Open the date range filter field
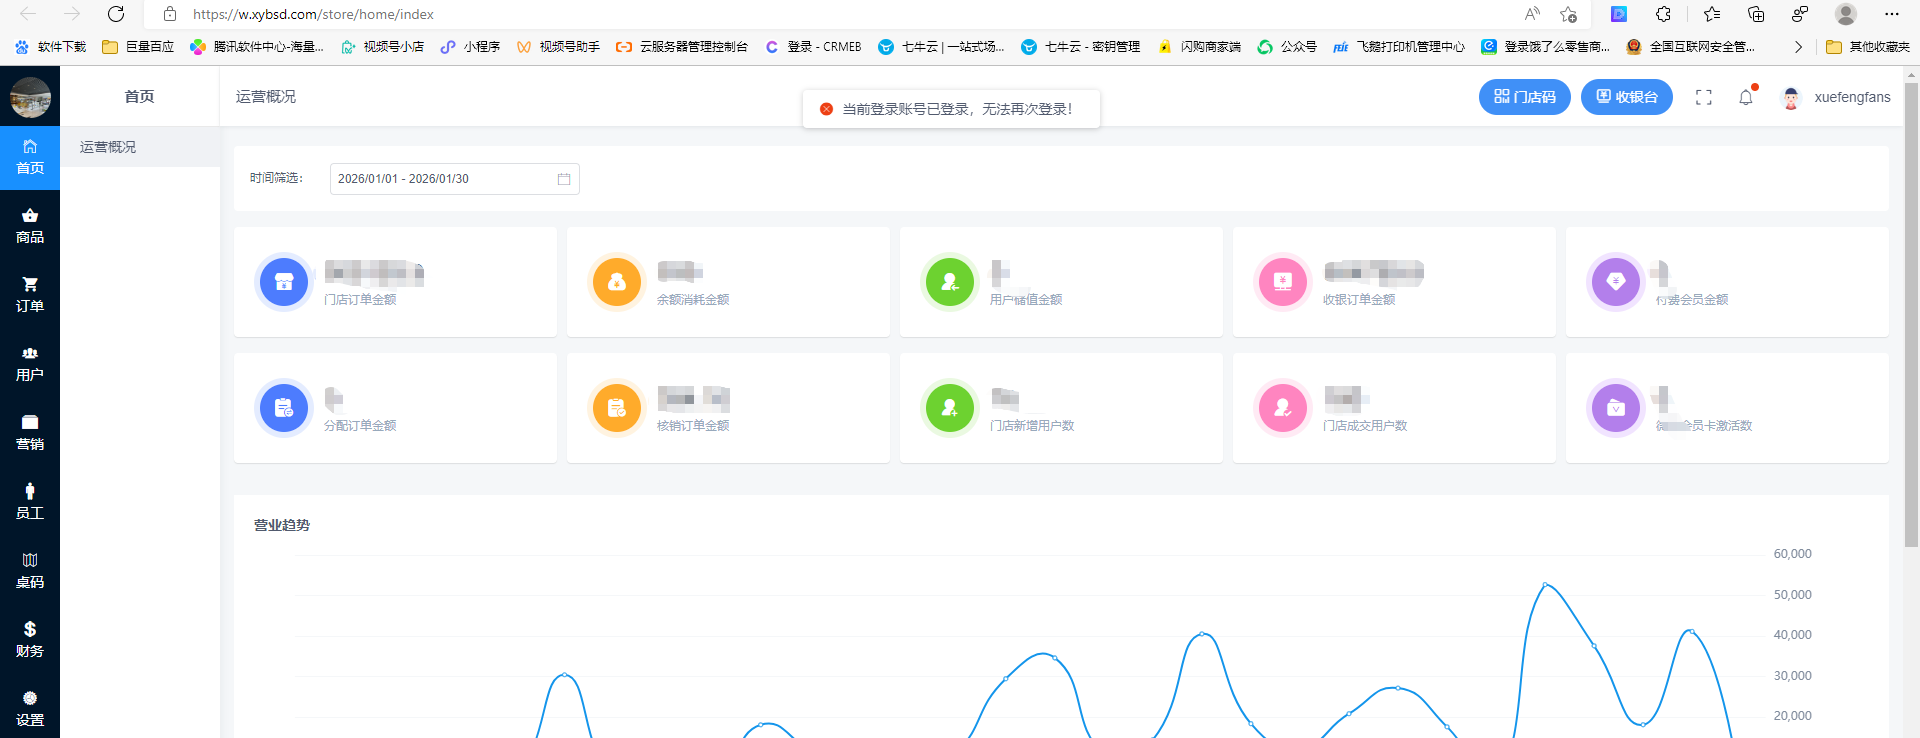 tap(442, 179)
